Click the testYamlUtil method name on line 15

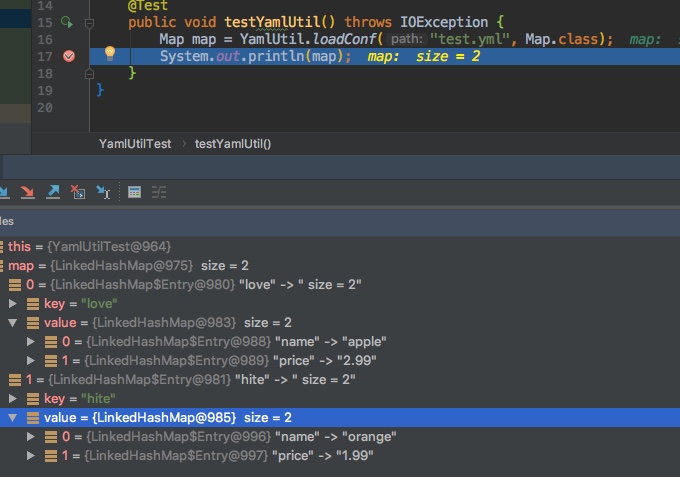272,22
